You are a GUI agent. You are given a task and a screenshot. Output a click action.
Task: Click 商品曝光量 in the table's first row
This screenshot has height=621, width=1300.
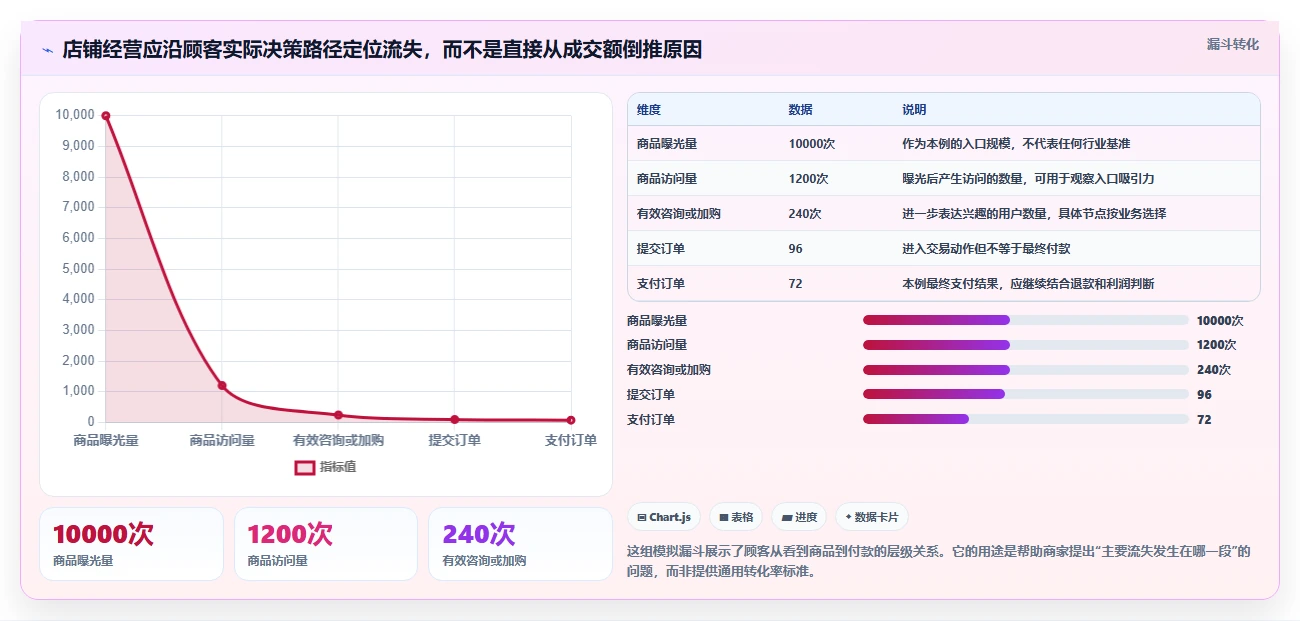click(667, 144)
